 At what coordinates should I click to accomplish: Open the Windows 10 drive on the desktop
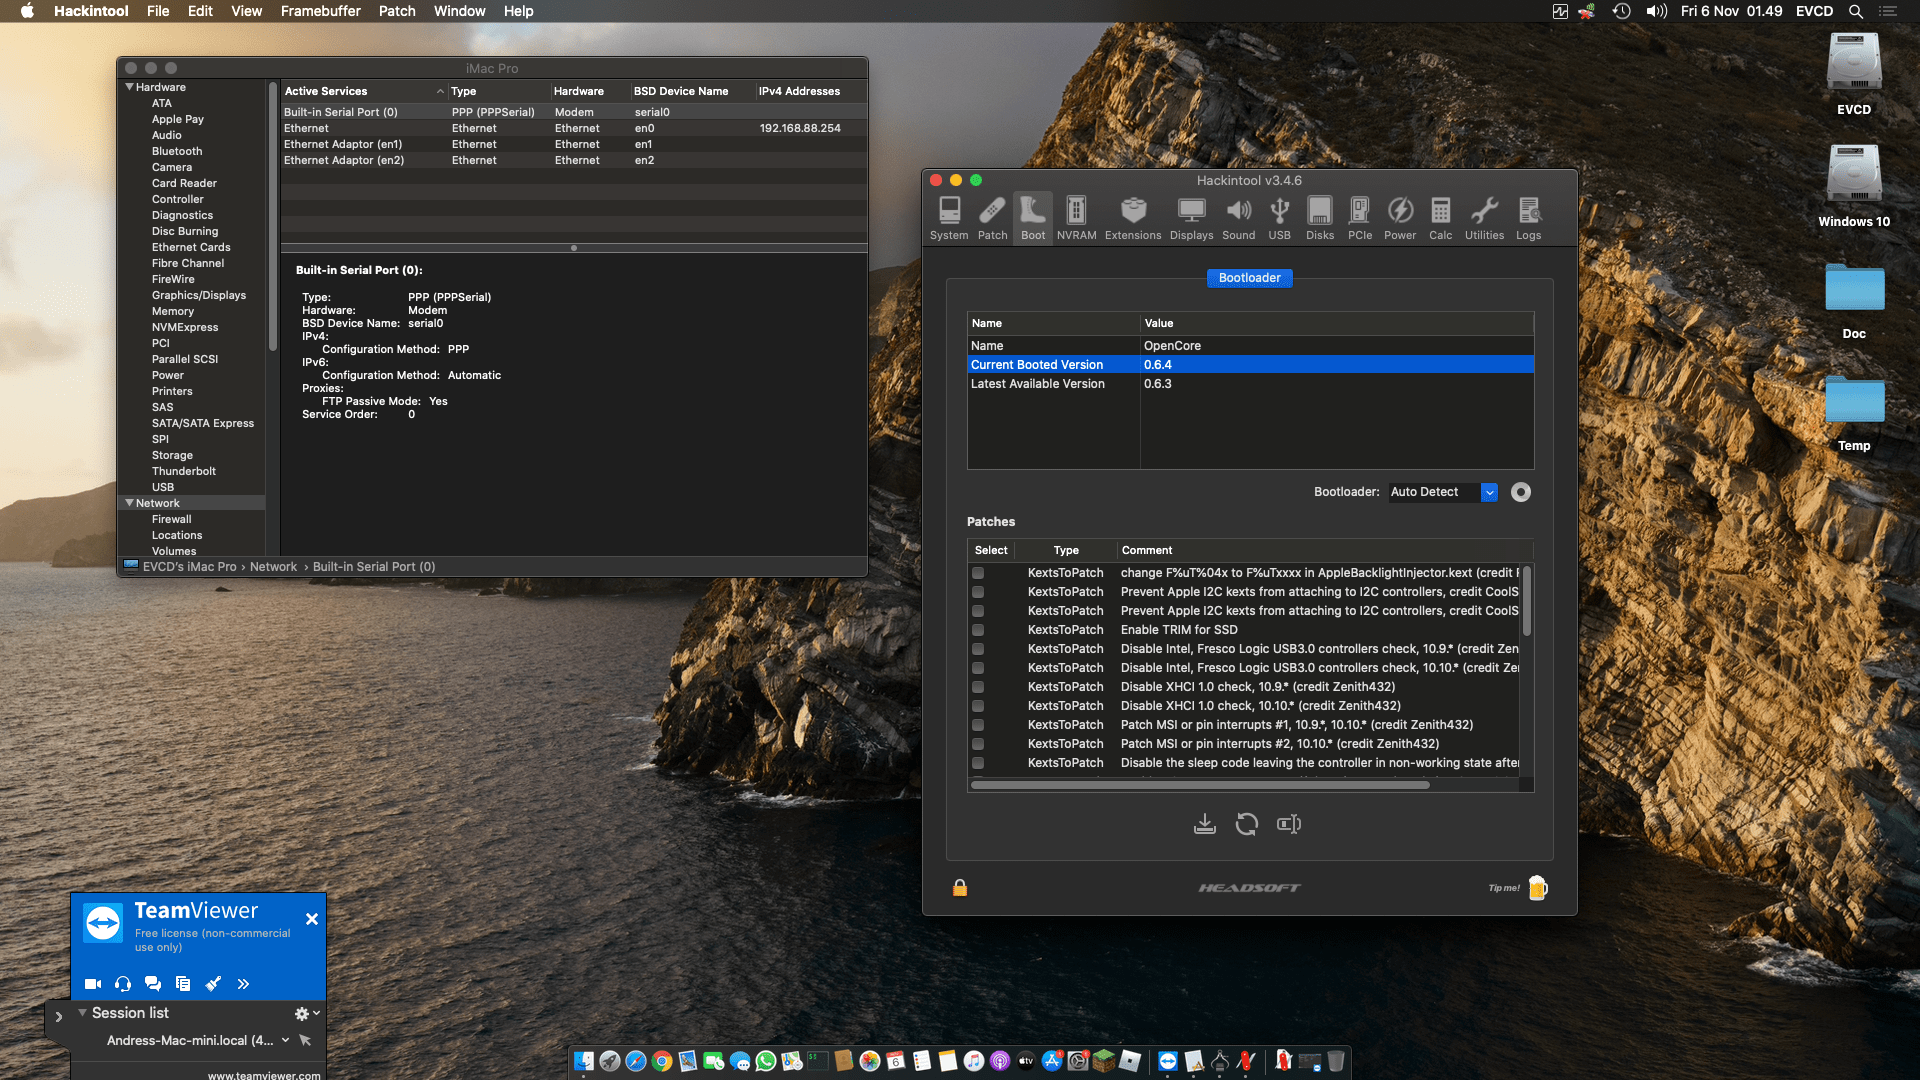[1854, 186]
